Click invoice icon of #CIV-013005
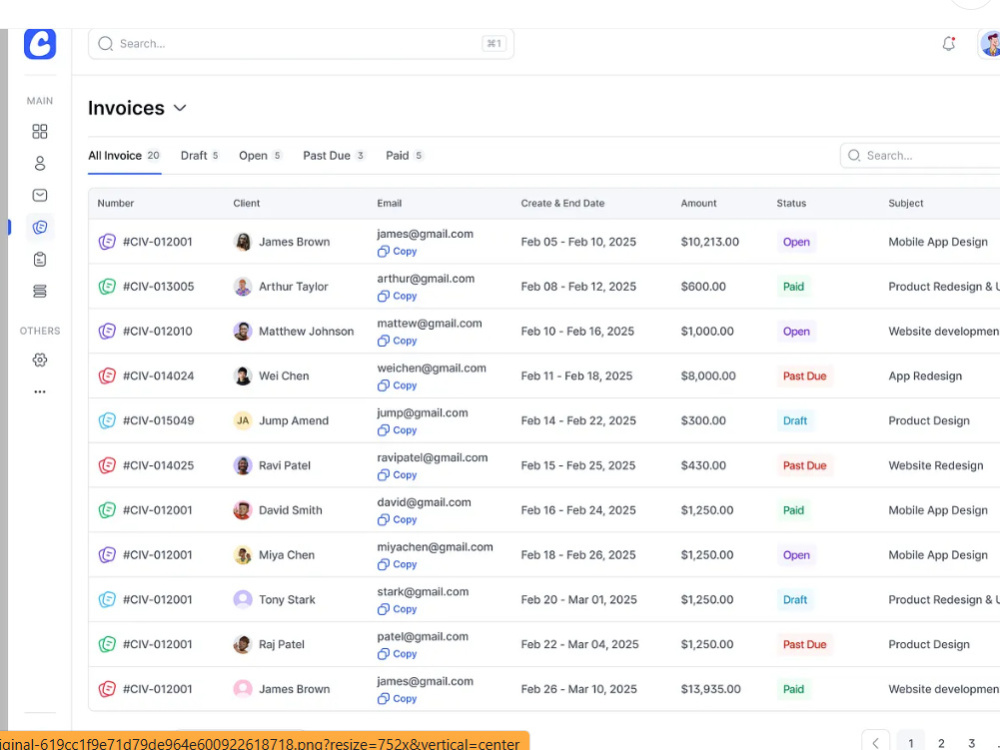 pos(107,286)
